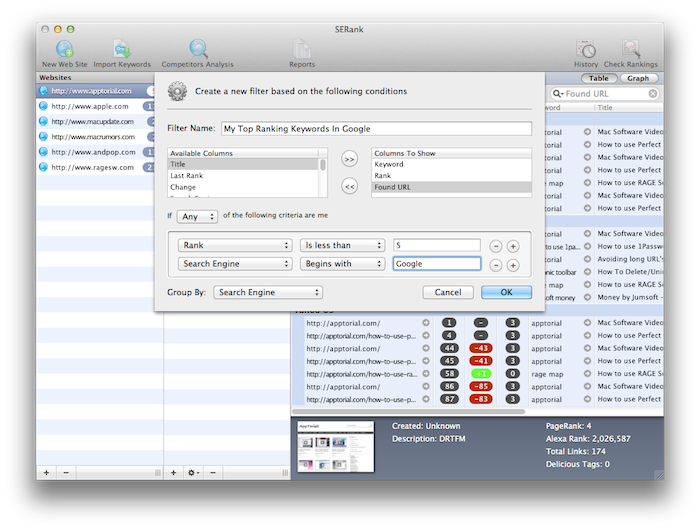Add a website with the plus button
Screen dimensions: 700x530
[x=46, y=472]
